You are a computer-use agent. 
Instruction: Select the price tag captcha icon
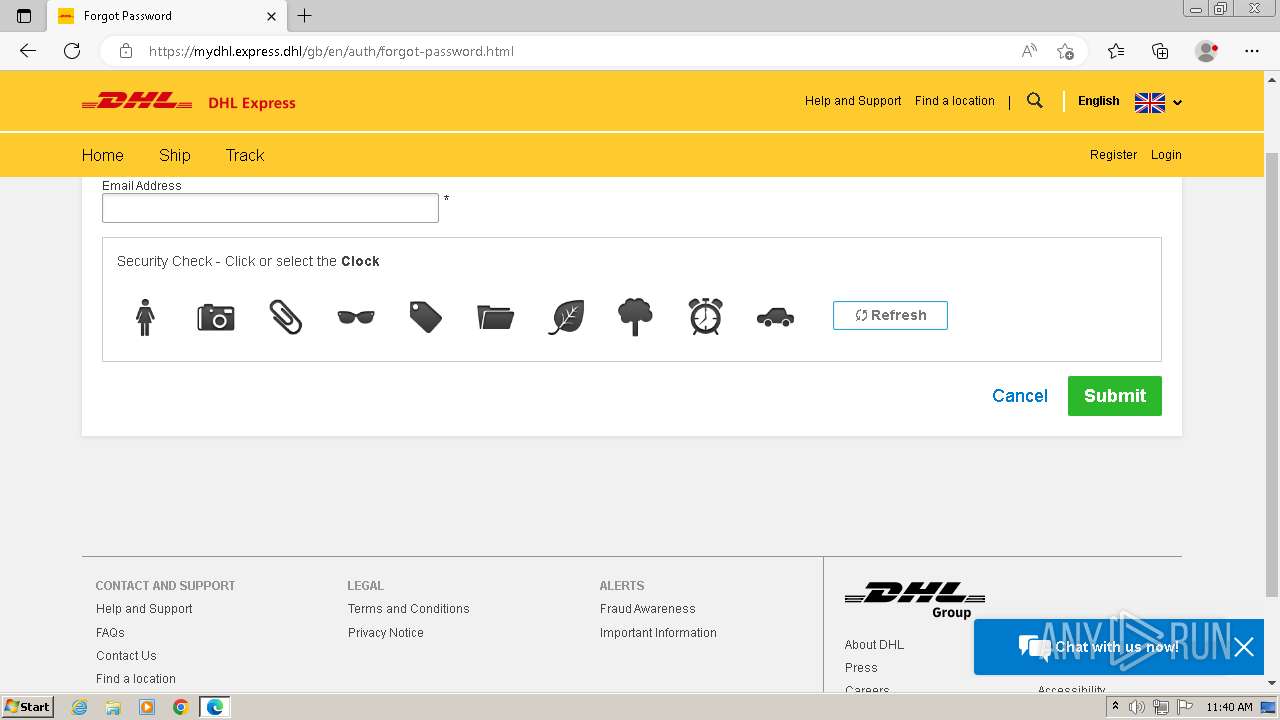pos(426,317)
